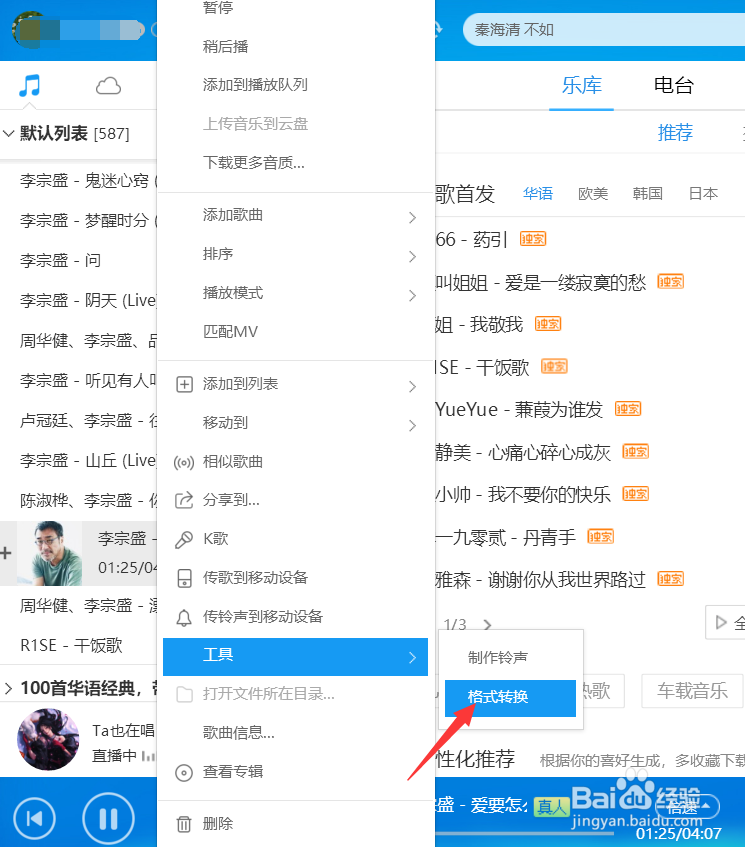Switch to the 乐库 tab
The height and width of the screenshot is (847, 745).
click(581, 85)
